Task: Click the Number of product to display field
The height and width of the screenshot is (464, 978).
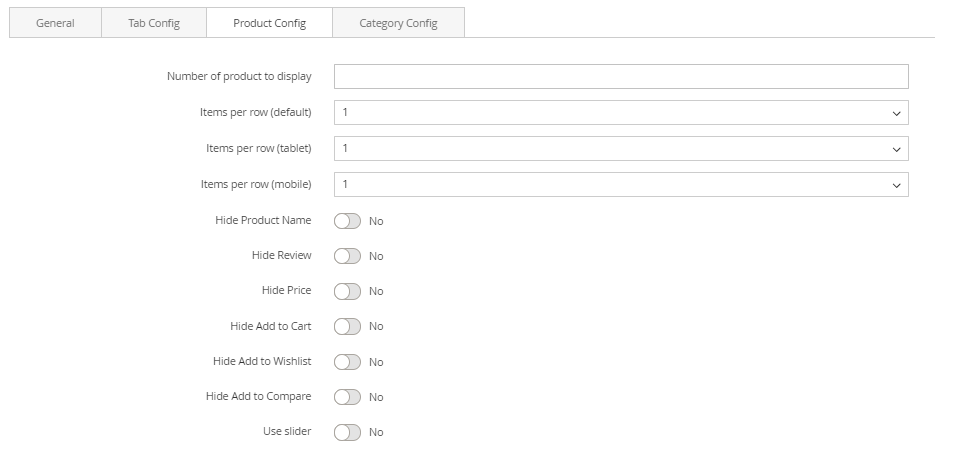Action: (x=620, y=77)
